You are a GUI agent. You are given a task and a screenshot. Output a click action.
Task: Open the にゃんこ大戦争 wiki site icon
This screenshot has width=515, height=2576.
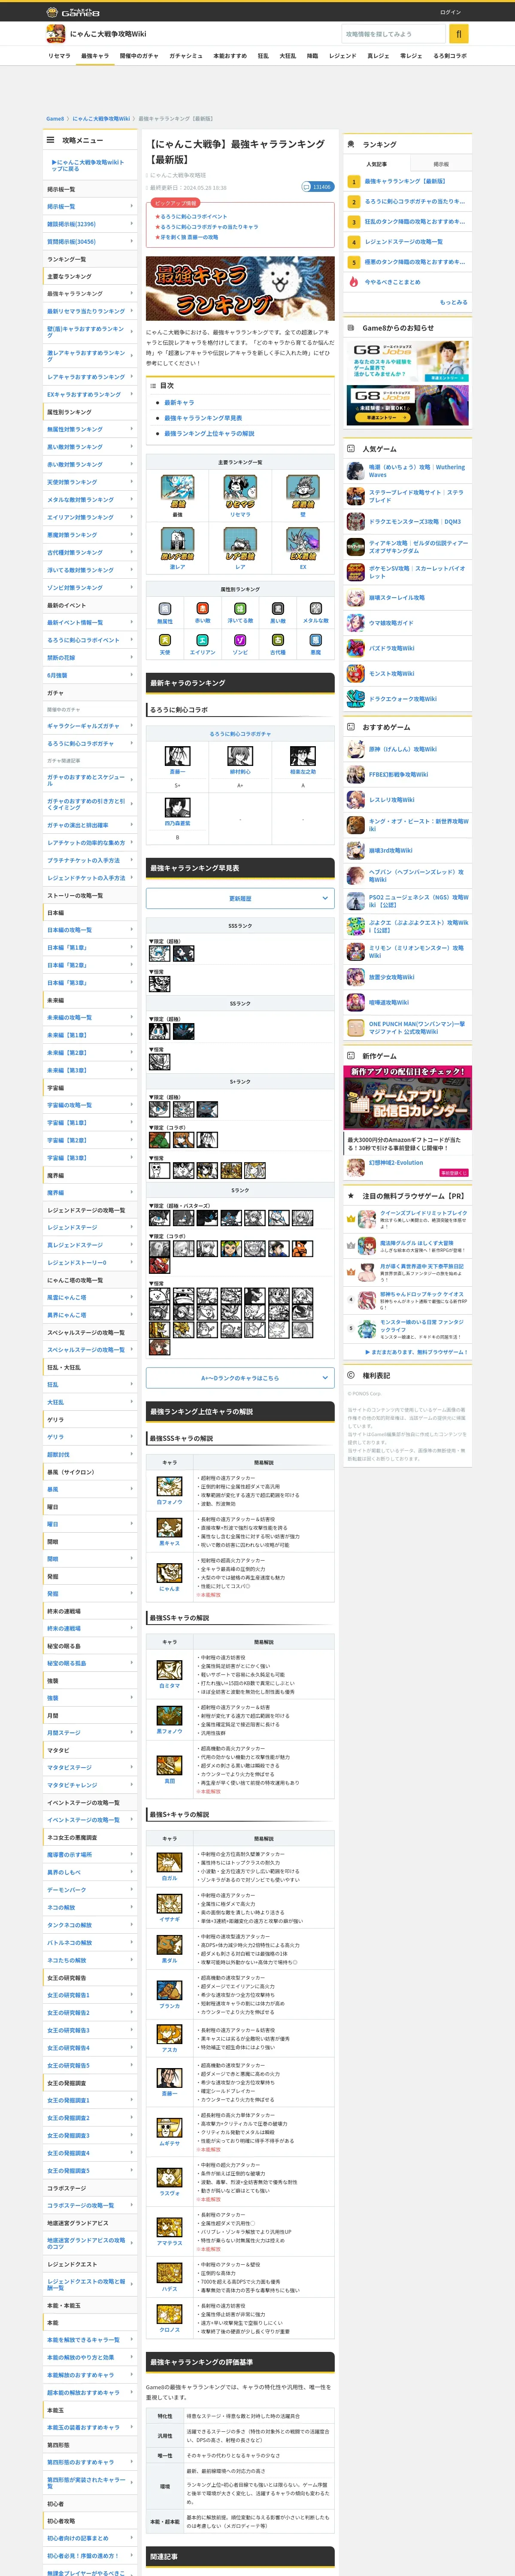(56, 34)
